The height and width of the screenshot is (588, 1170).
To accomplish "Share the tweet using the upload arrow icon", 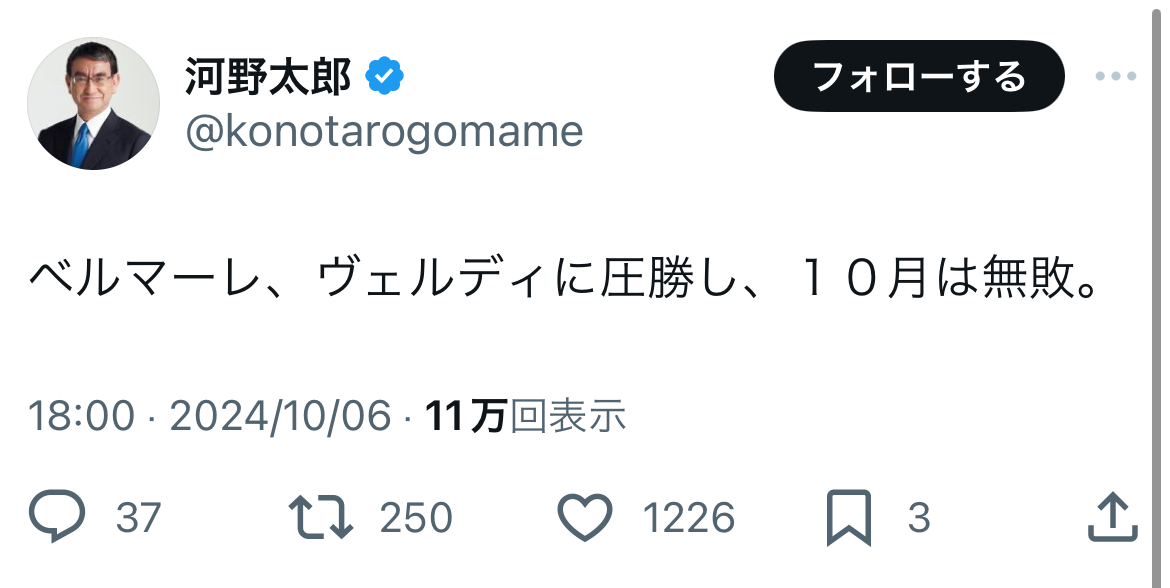I will (x=1113, y=516).
